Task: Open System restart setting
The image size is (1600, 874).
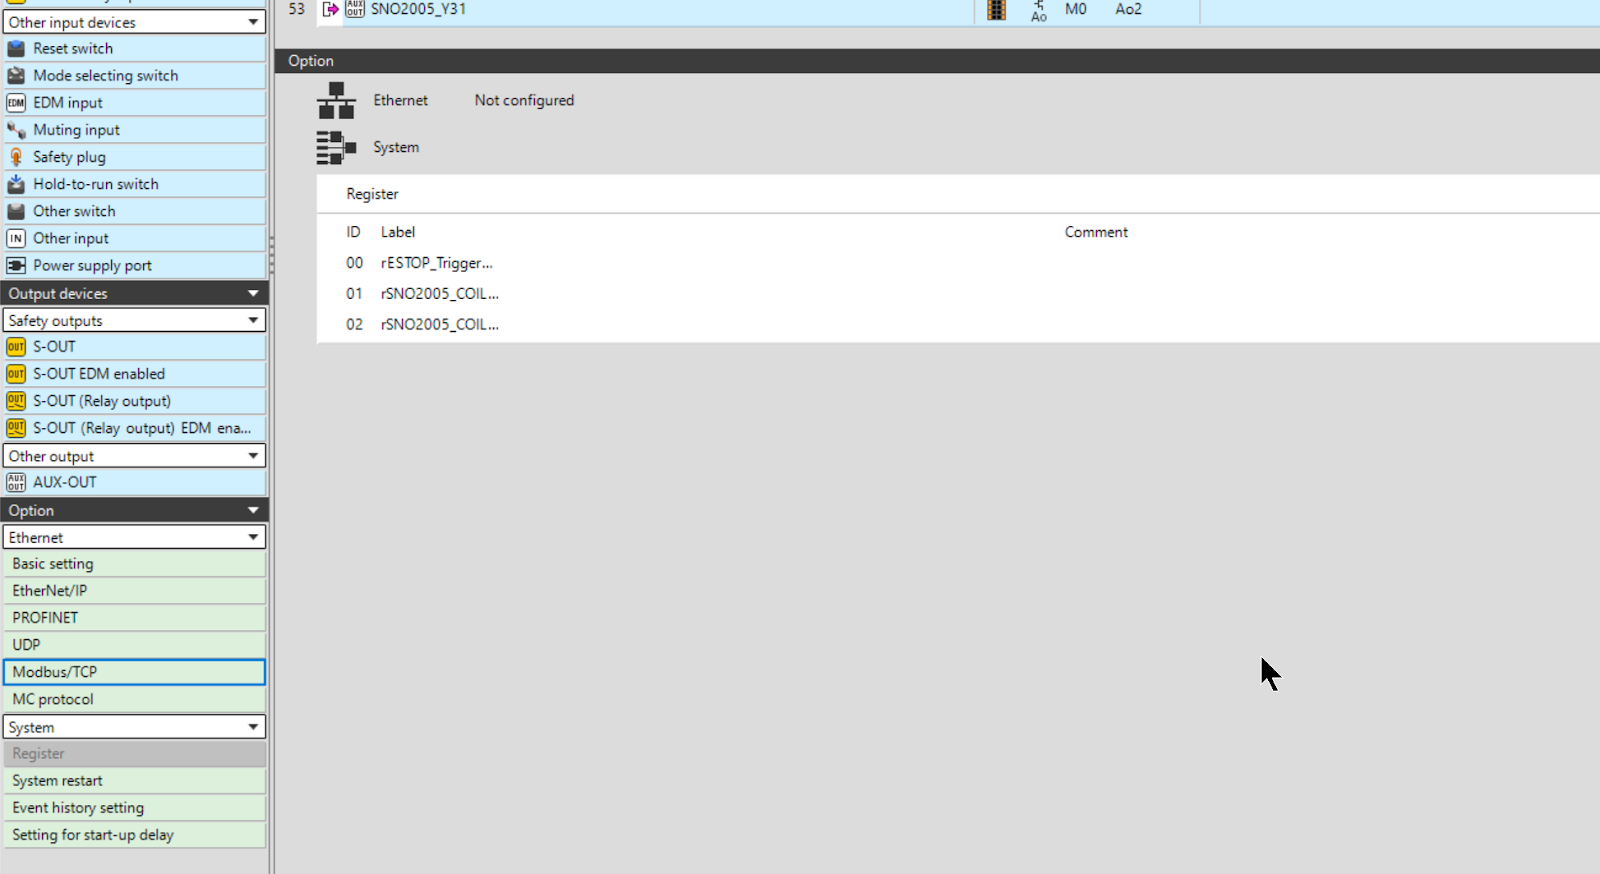Action: click(134, 781)
